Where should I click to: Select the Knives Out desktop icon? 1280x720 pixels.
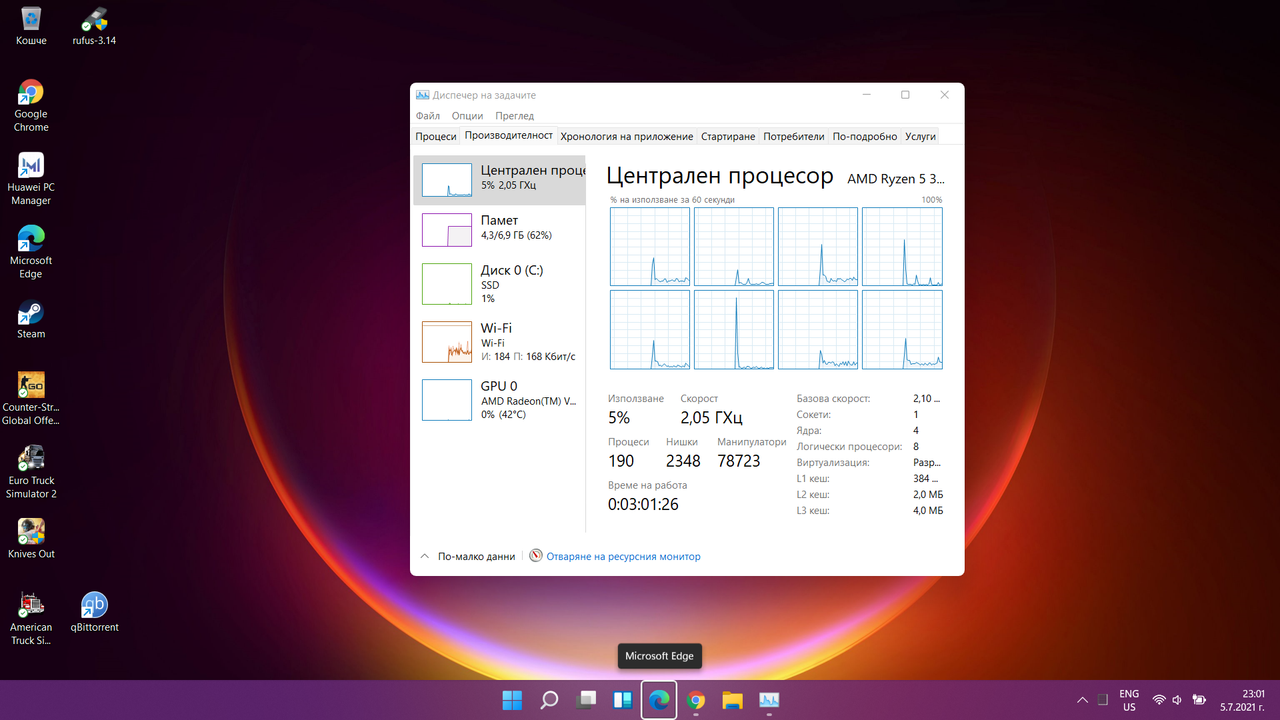point(31,539)
